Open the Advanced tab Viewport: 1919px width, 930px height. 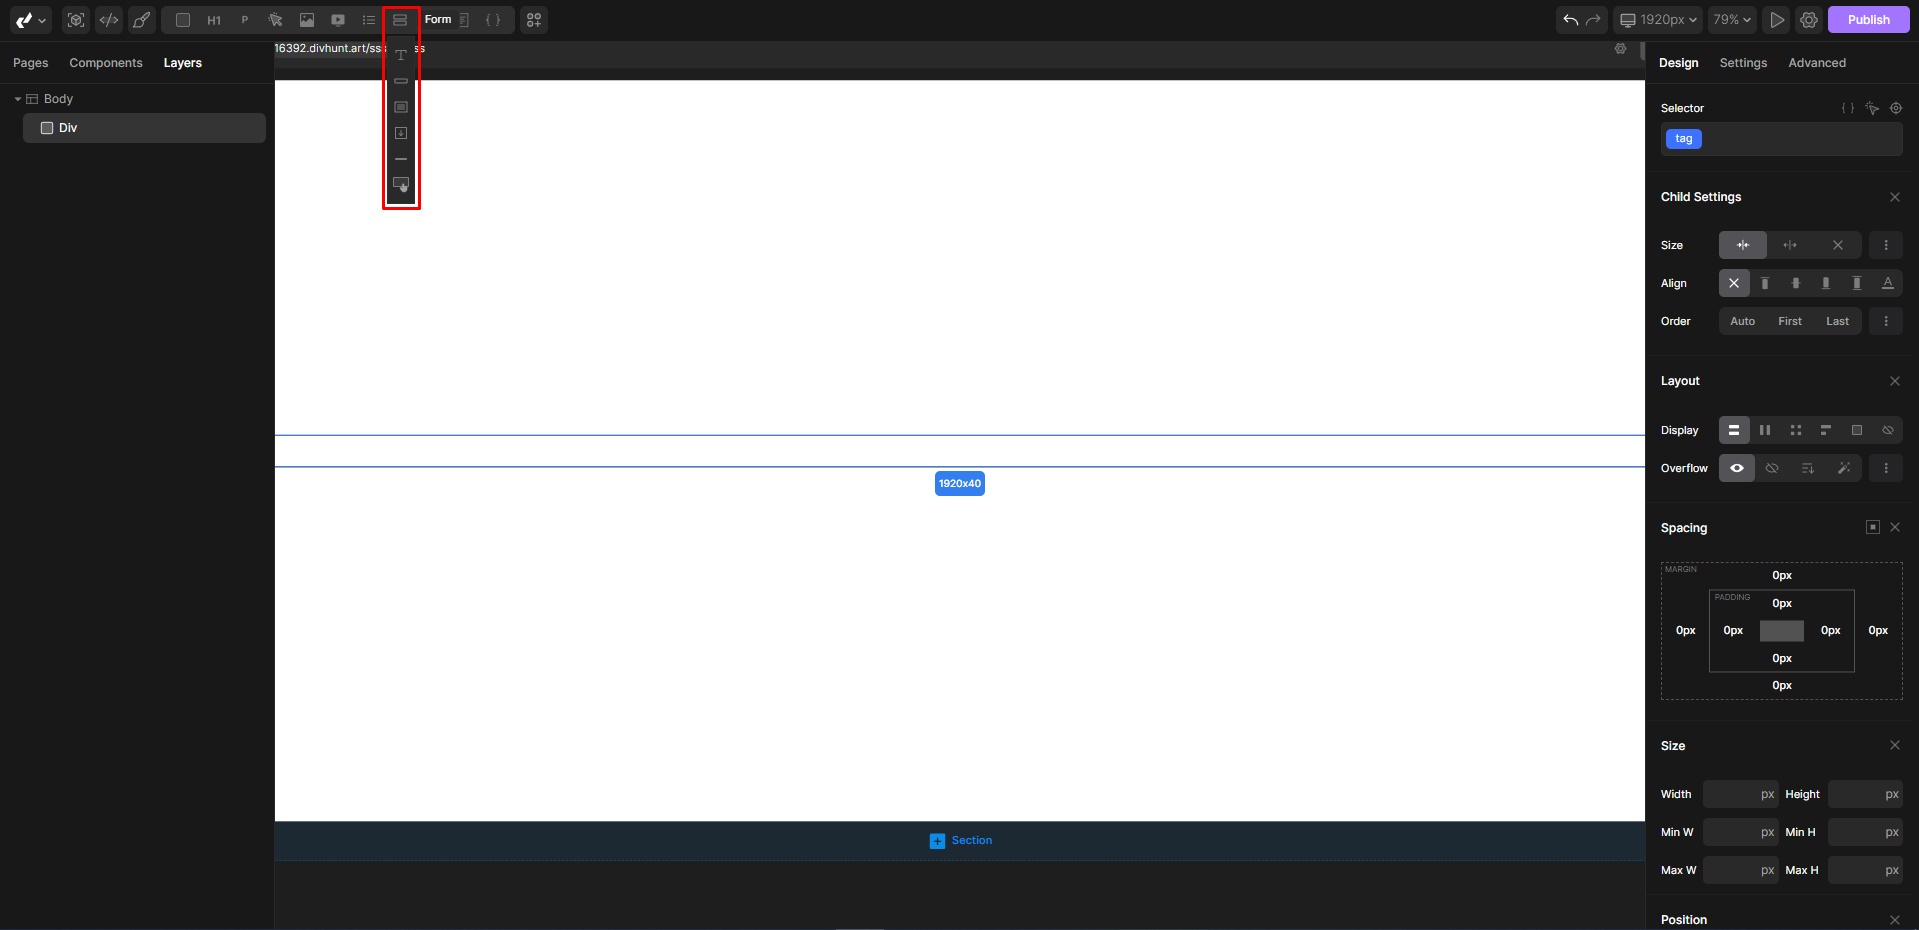click(x=1817, y=63)
